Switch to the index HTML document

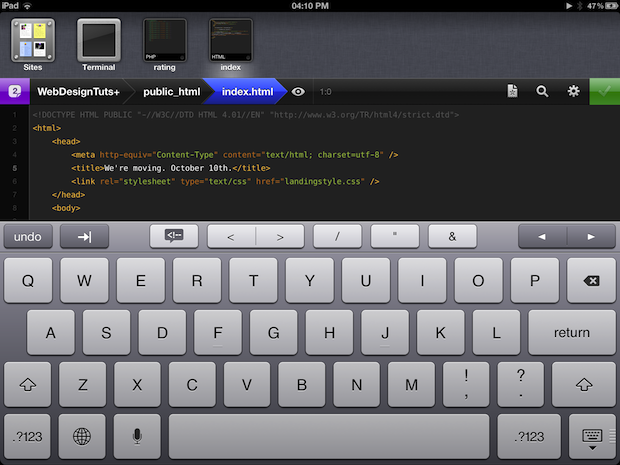tap(231, 40)
